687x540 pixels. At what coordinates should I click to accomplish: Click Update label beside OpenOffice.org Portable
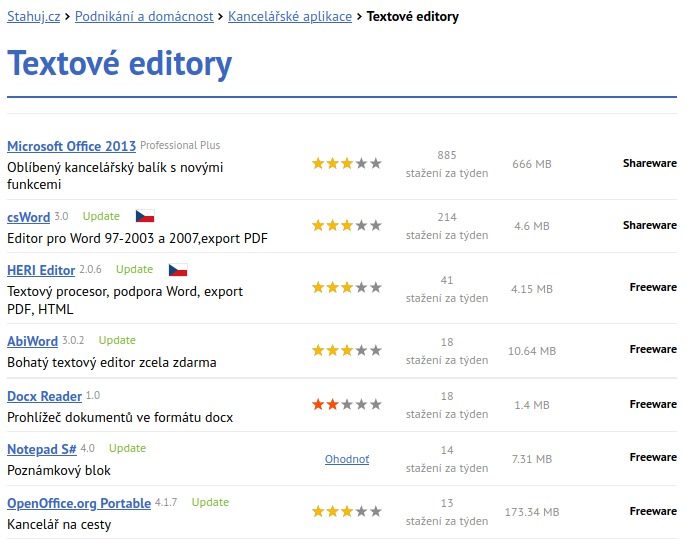[210, 502]
